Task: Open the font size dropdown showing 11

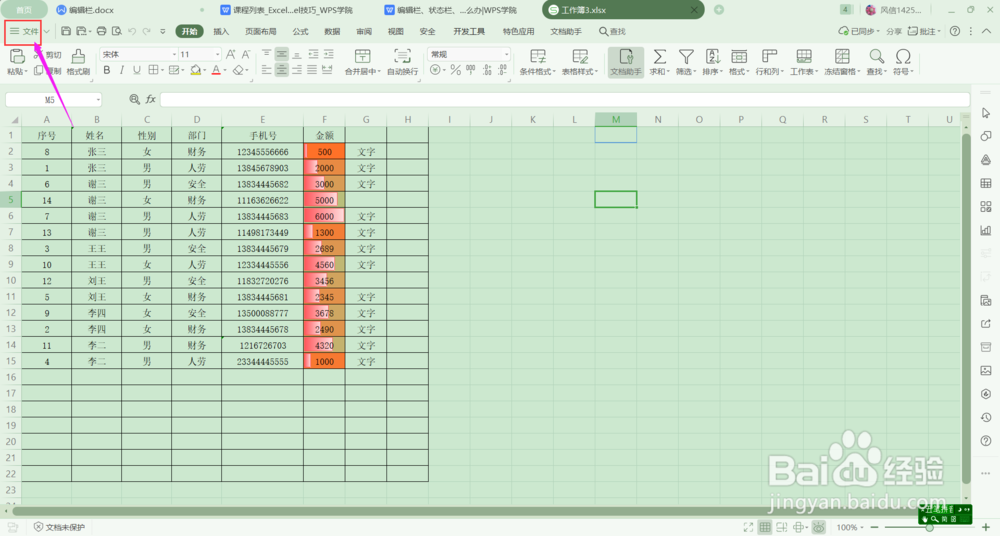Action: [x=217, y=54]
